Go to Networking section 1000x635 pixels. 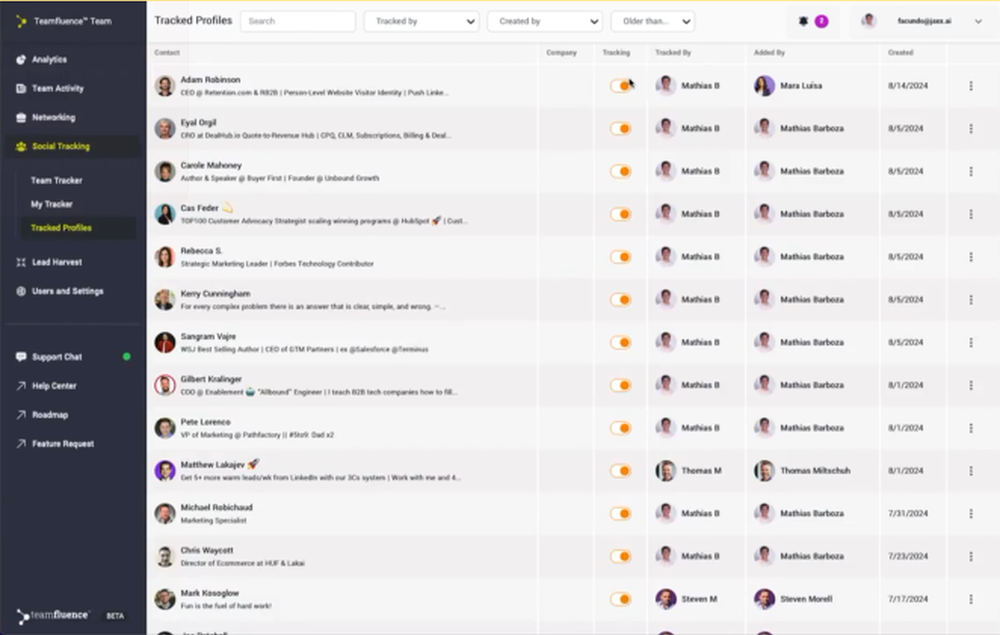click(x=54, y=117)
